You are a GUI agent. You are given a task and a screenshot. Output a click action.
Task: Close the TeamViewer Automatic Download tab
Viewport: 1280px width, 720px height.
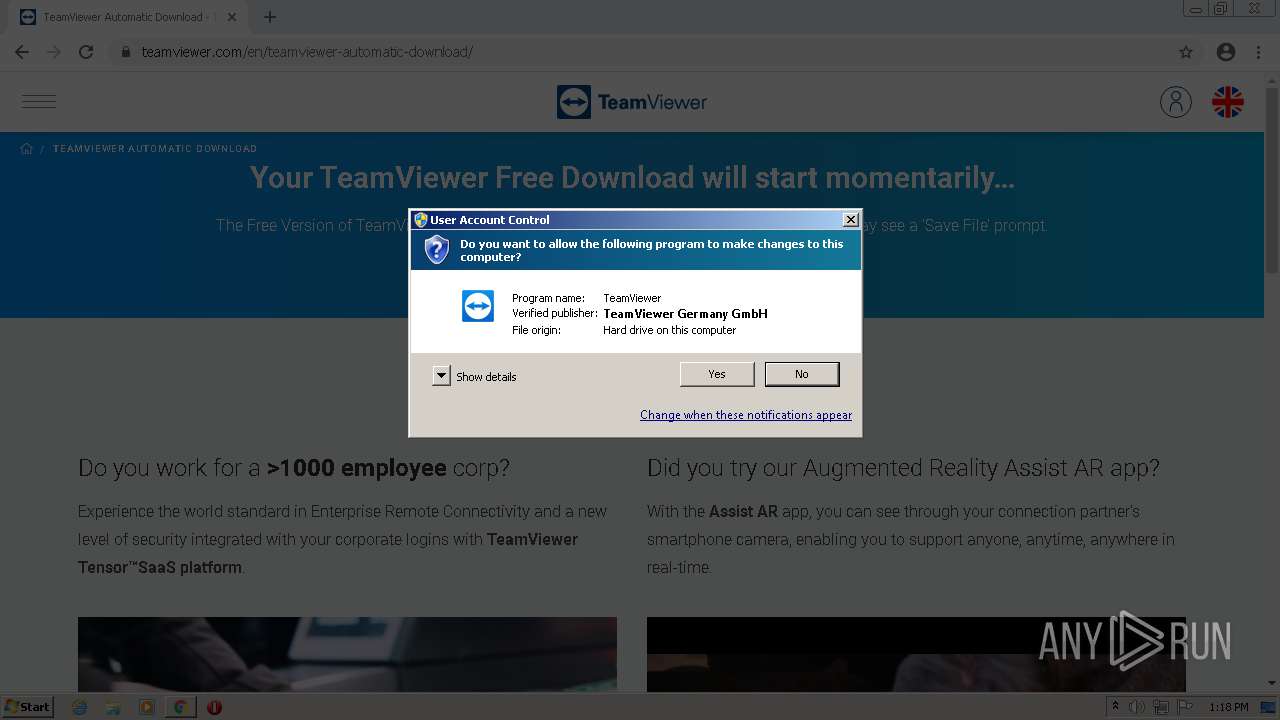click(x=232, y=17)
